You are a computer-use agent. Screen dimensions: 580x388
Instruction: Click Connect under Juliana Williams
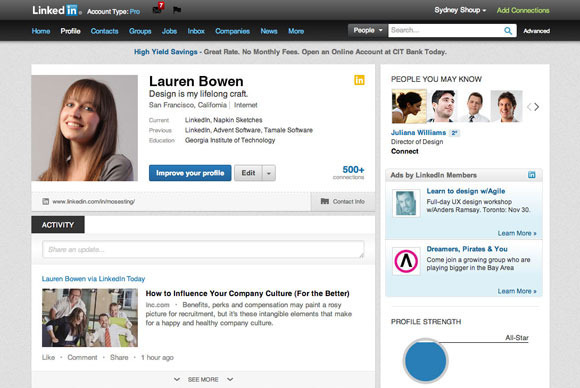tap(405, 151)
